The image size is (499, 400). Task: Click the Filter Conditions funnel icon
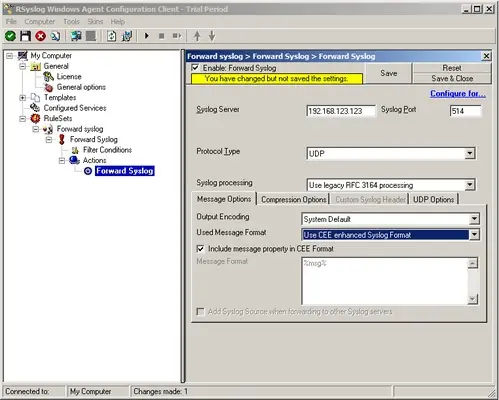tap(75, 150)
